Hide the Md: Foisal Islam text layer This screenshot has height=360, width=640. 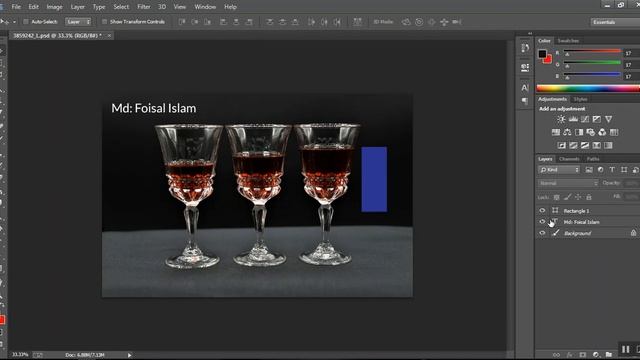pos(542,222)
